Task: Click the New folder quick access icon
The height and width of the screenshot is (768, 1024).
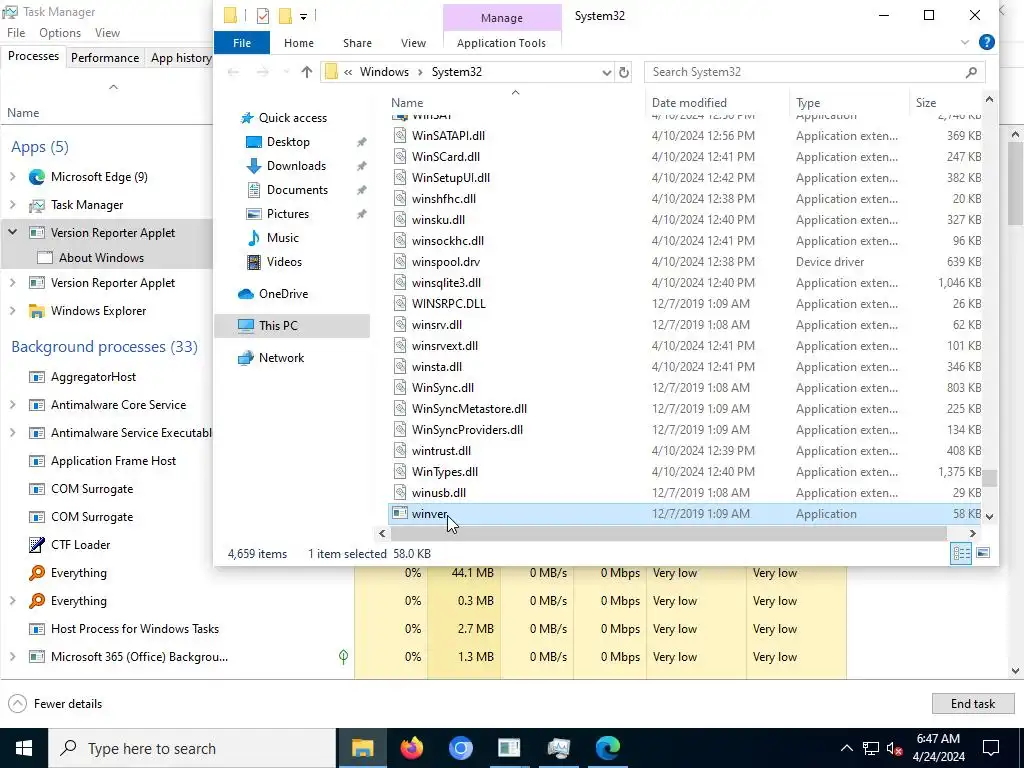Action: pyautogui.click(x=285, y=16)
